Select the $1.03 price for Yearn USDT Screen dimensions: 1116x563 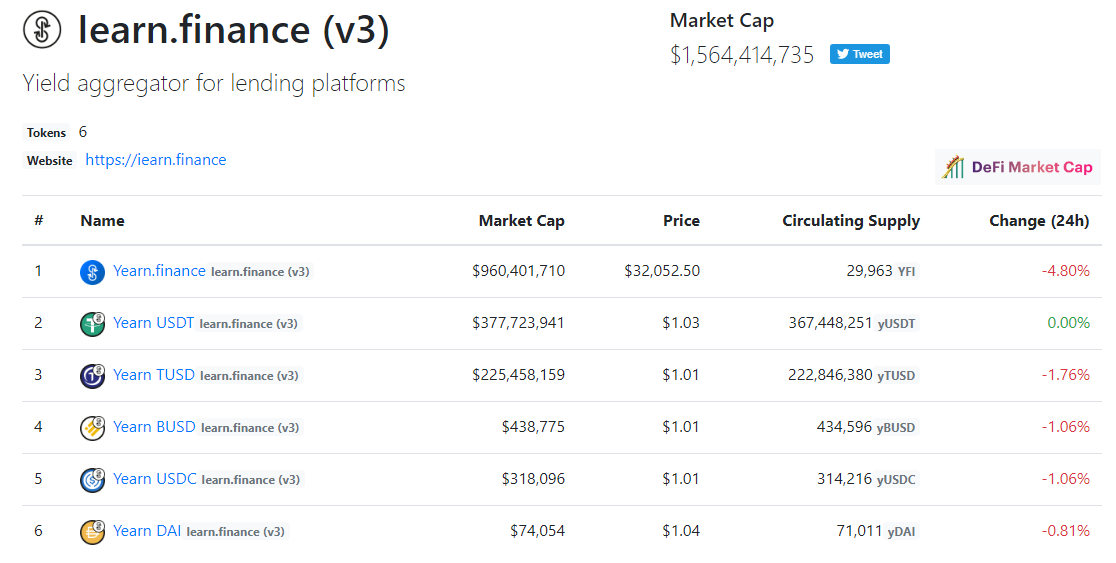coord(681,323)
